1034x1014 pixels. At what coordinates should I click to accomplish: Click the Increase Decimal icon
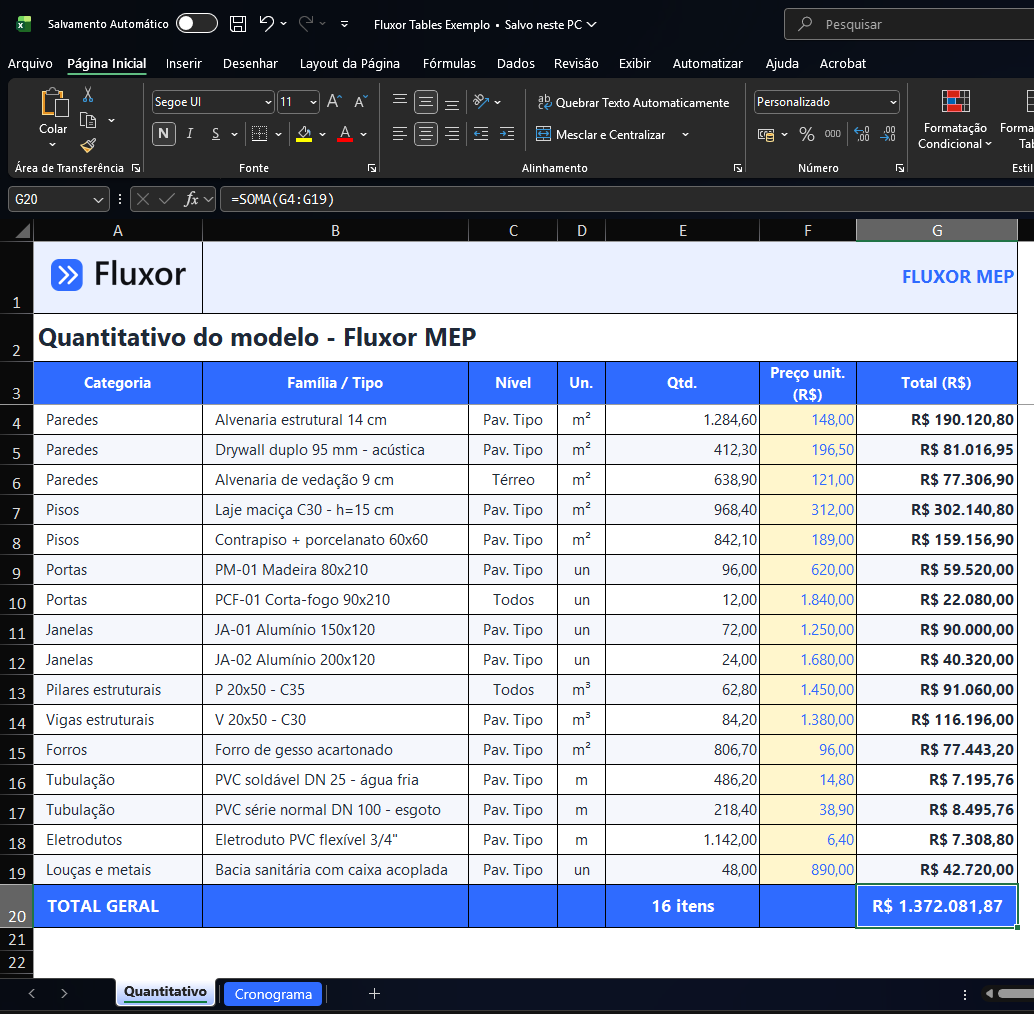point(862,134)
